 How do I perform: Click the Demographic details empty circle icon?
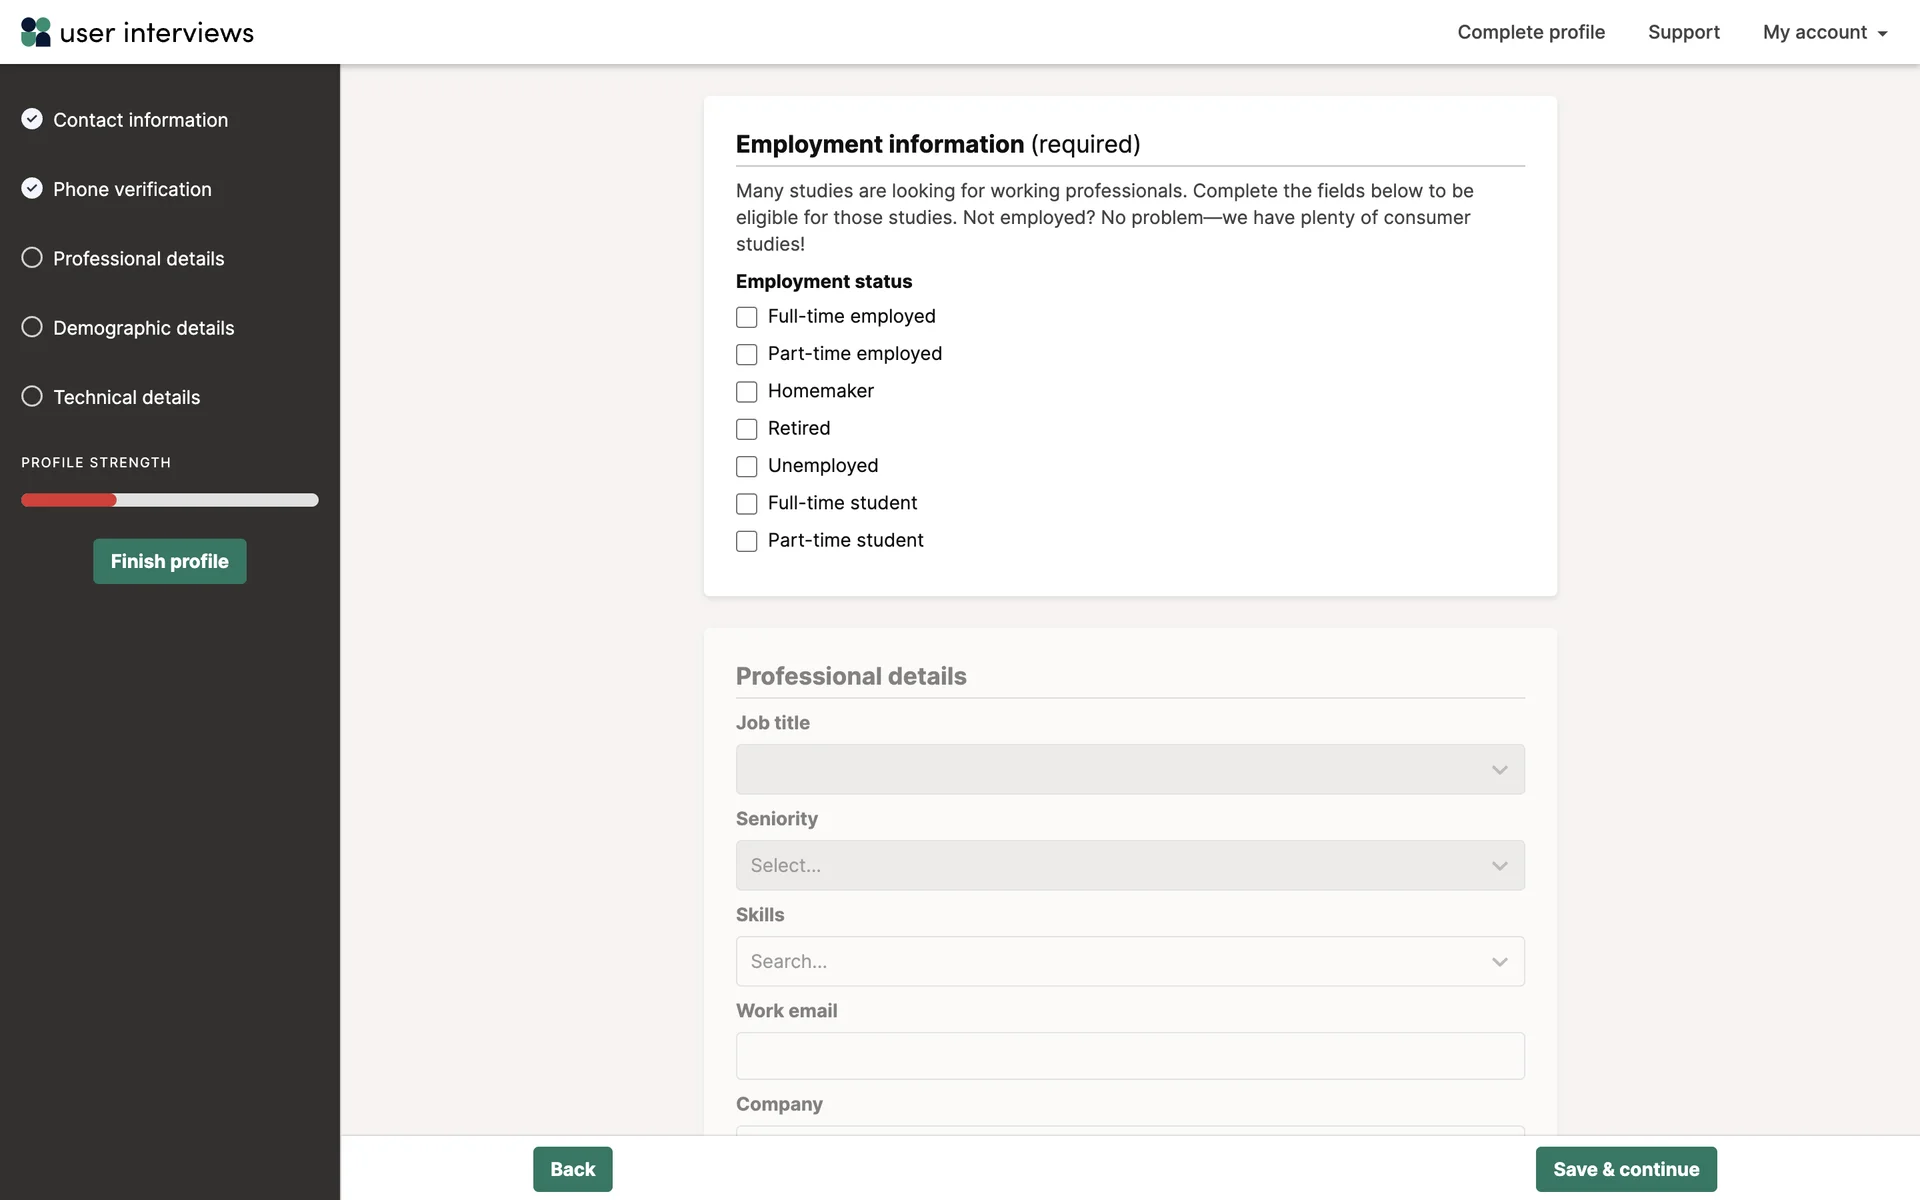pos(32,327)
